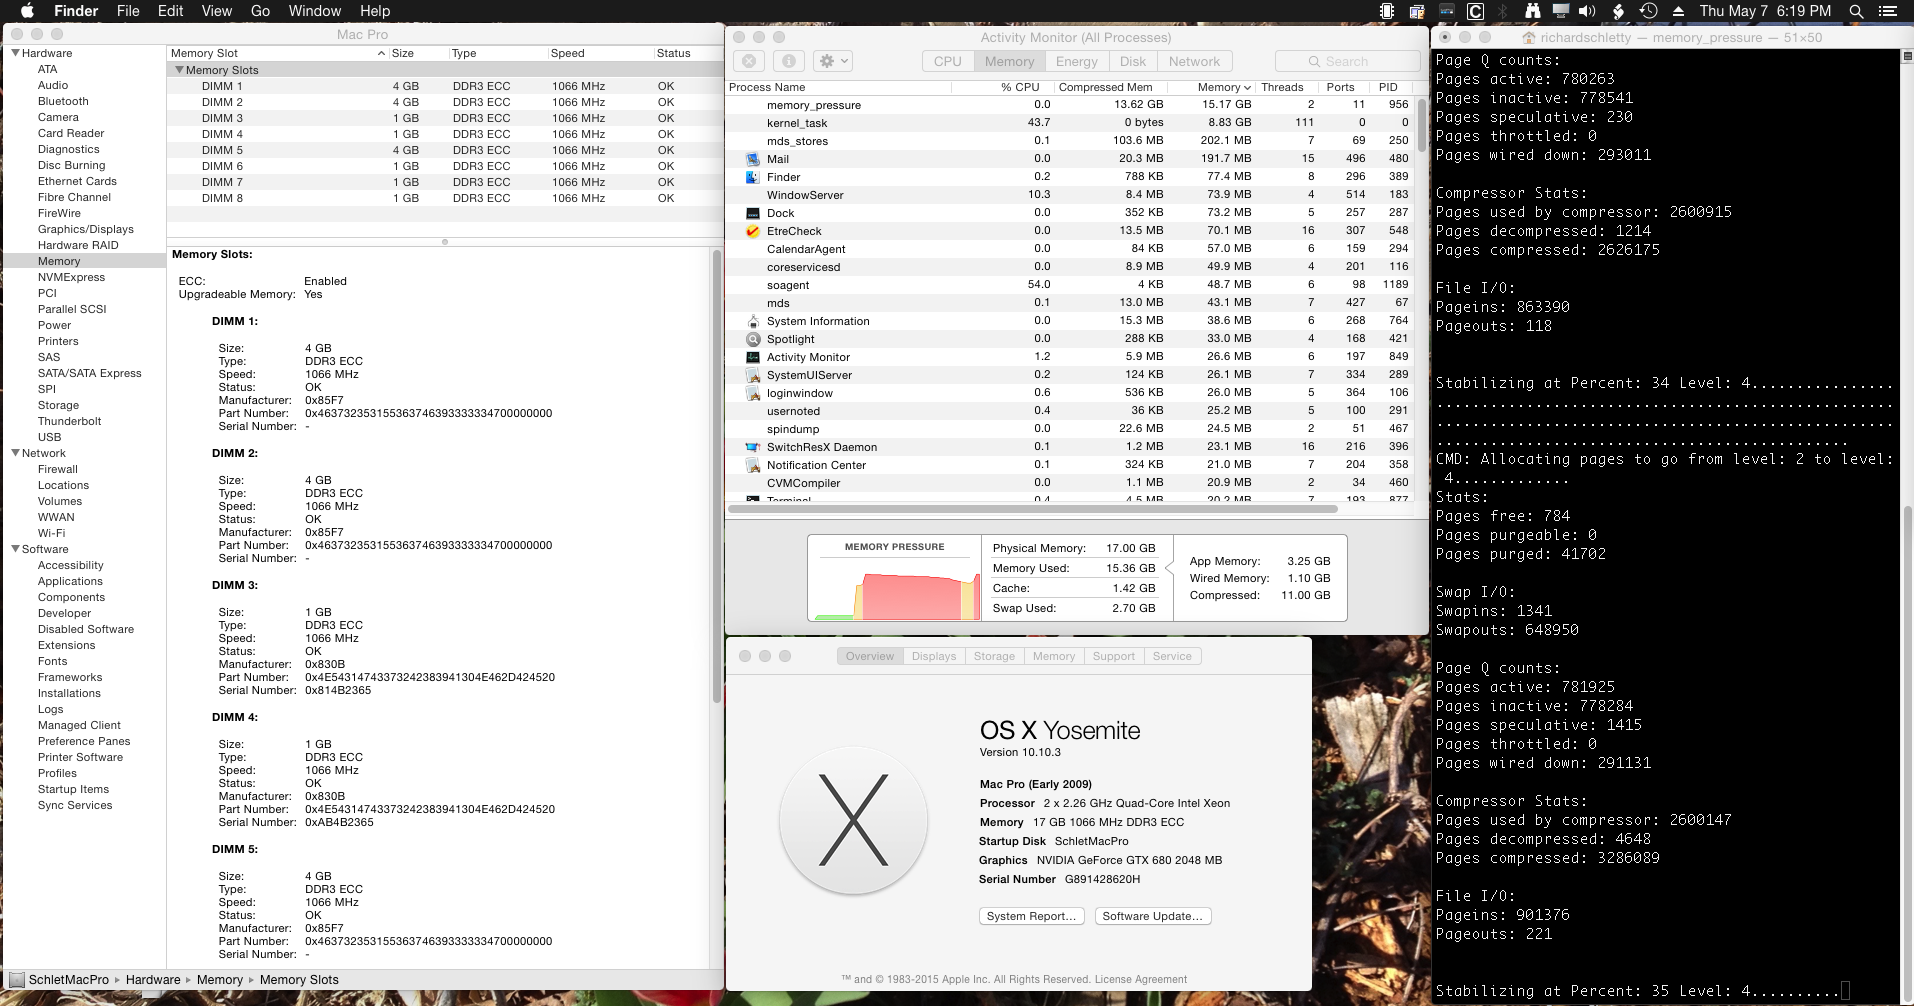Click the System Report button

click(x=1031, y=916)
